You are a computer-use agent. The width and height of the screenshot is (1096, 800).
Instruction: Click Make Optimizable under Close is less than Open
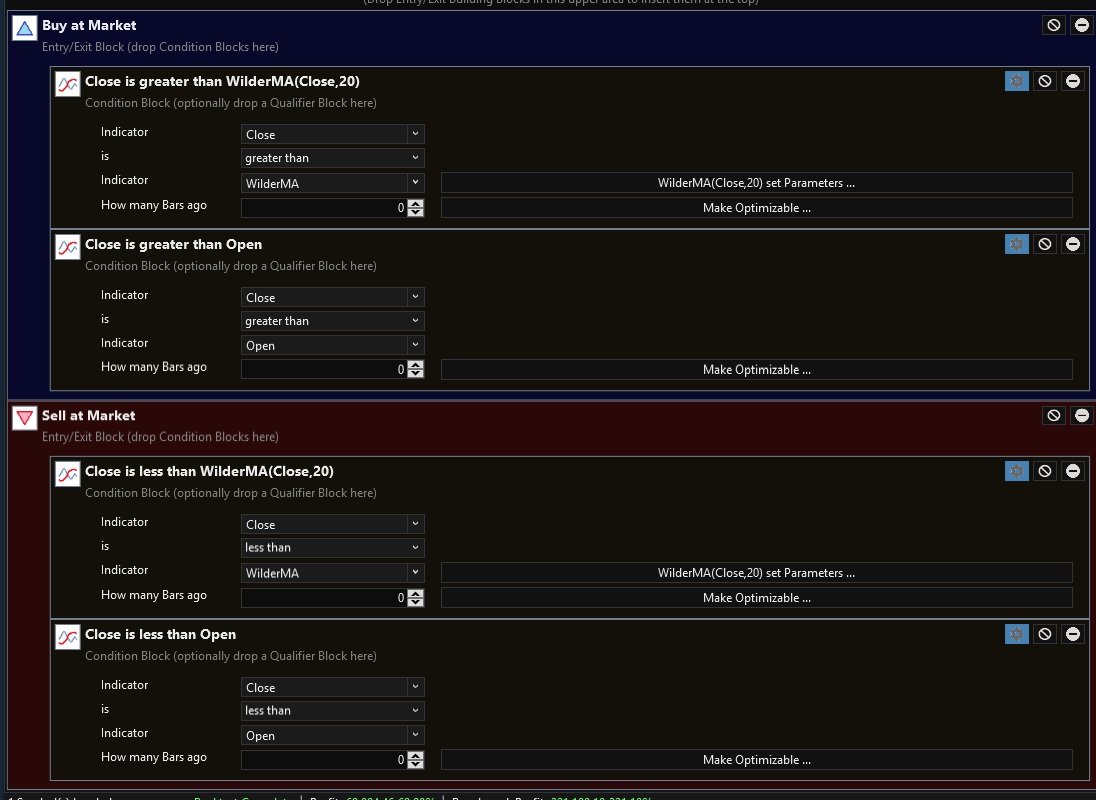coord(756,760)
